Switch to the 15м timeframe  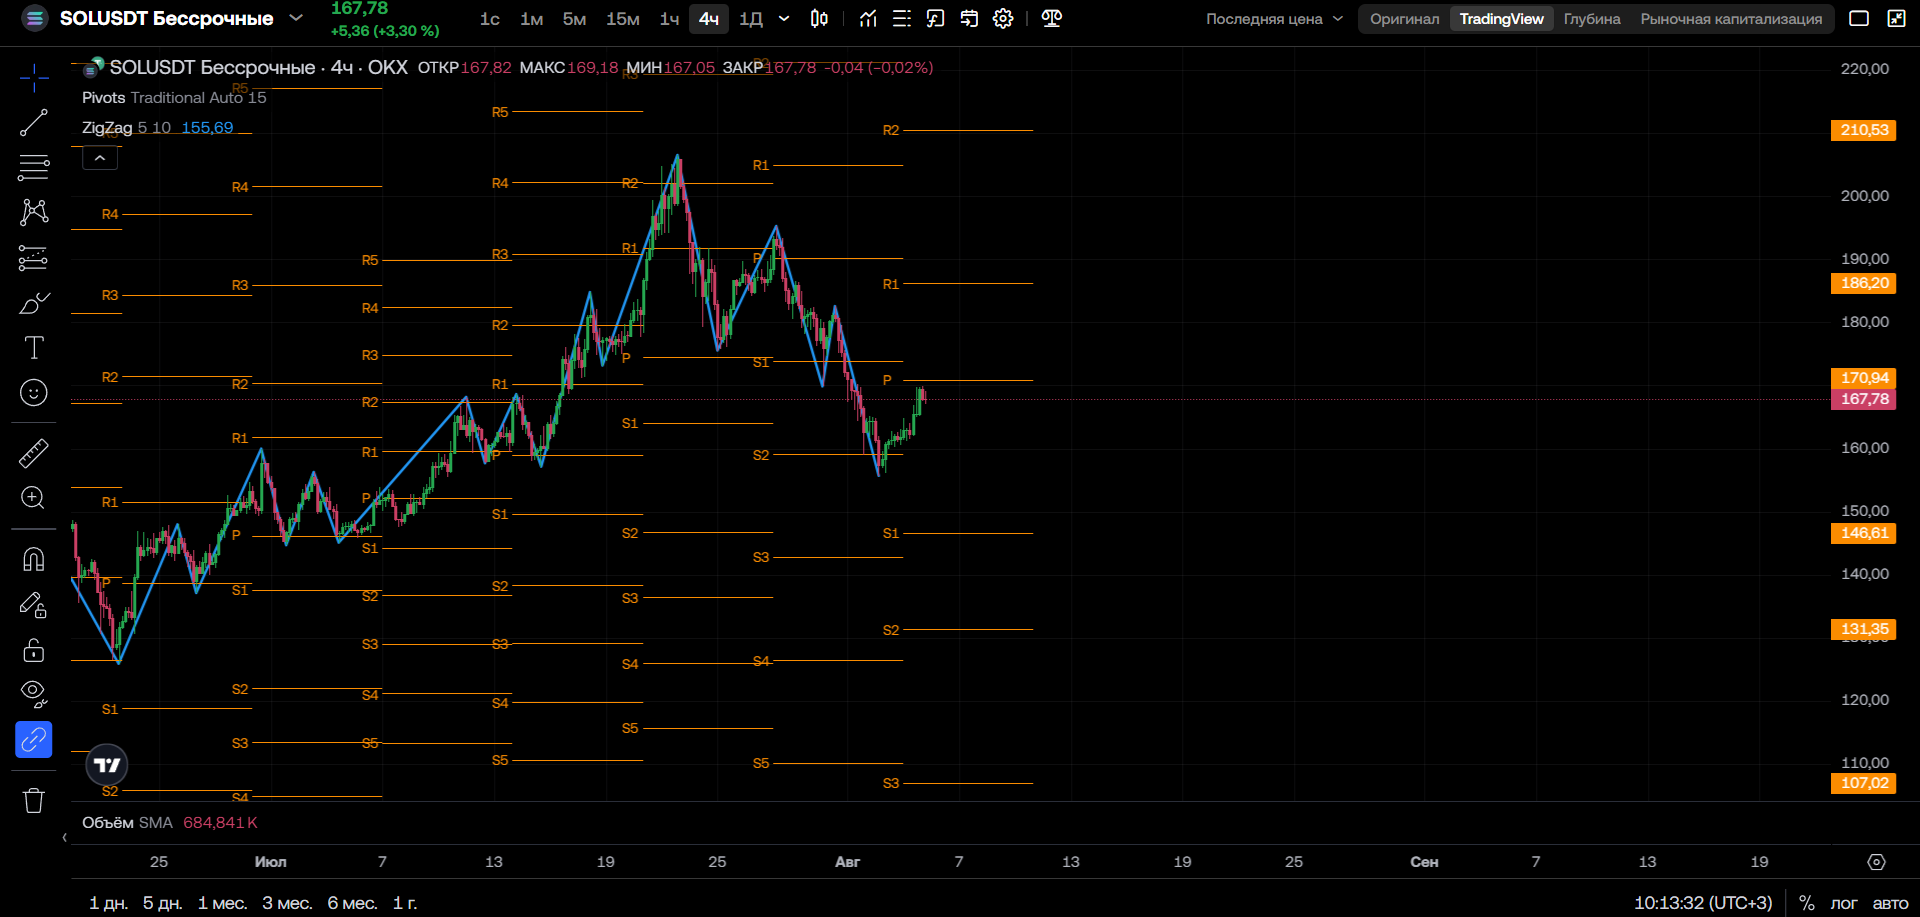point(623,19)
